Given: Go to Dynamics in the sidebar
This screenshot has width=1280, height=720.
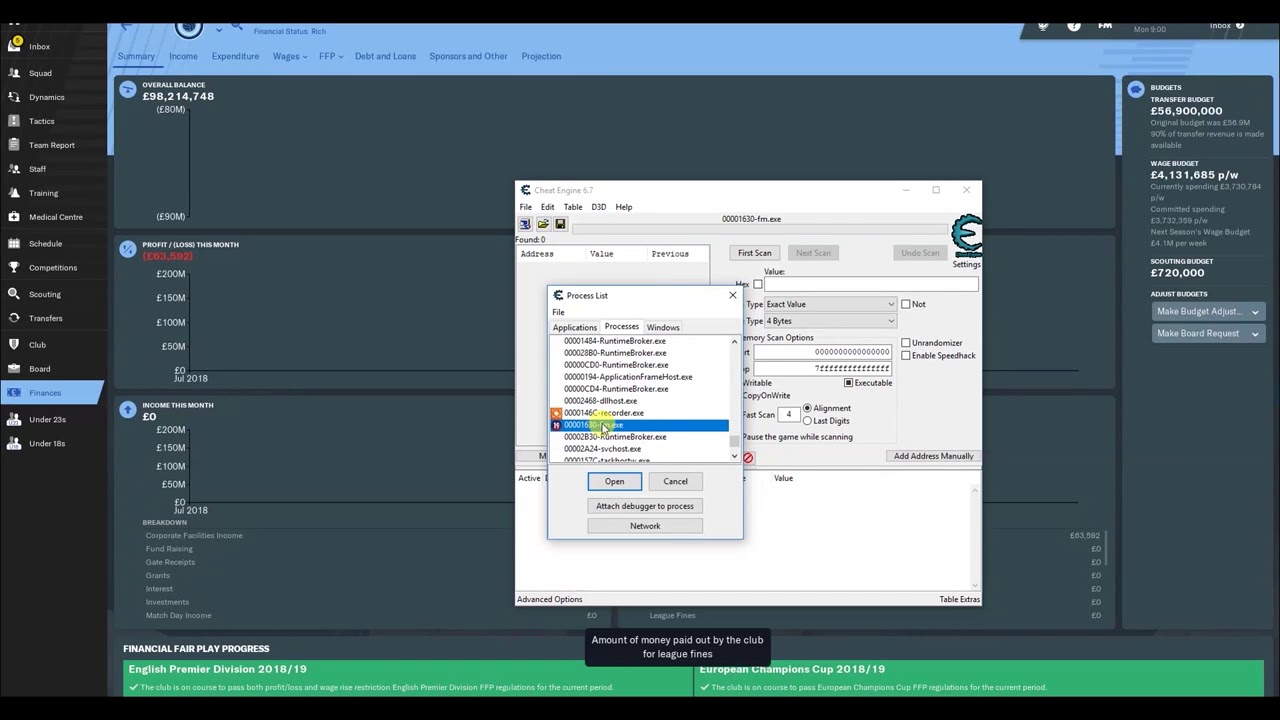Looking at the screenshot, I should pyautogui.click(x=47, y=97).
